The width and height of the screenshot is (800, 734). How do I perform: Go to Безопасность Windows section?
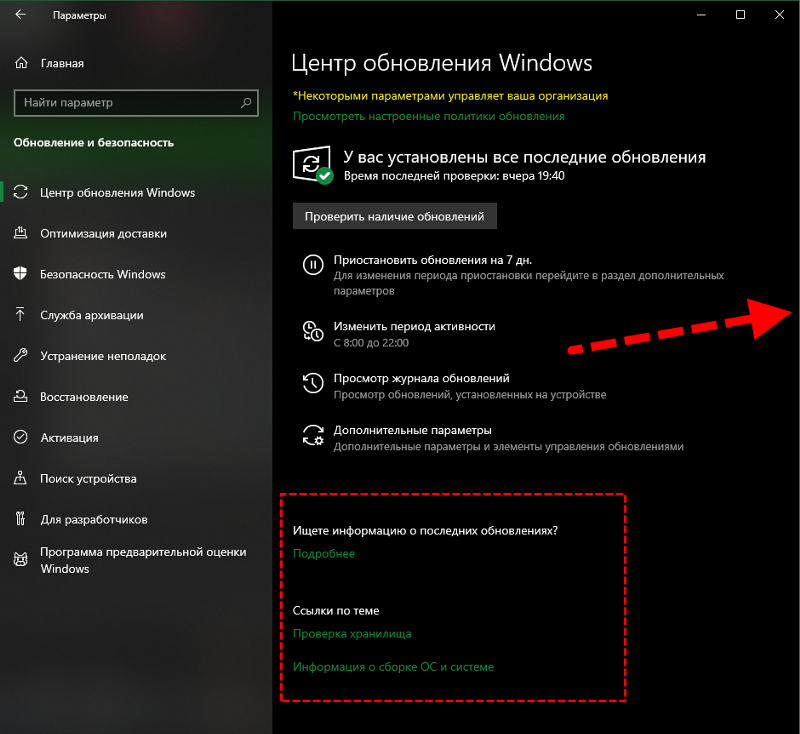pyautogui.click(x=103, y=274)
